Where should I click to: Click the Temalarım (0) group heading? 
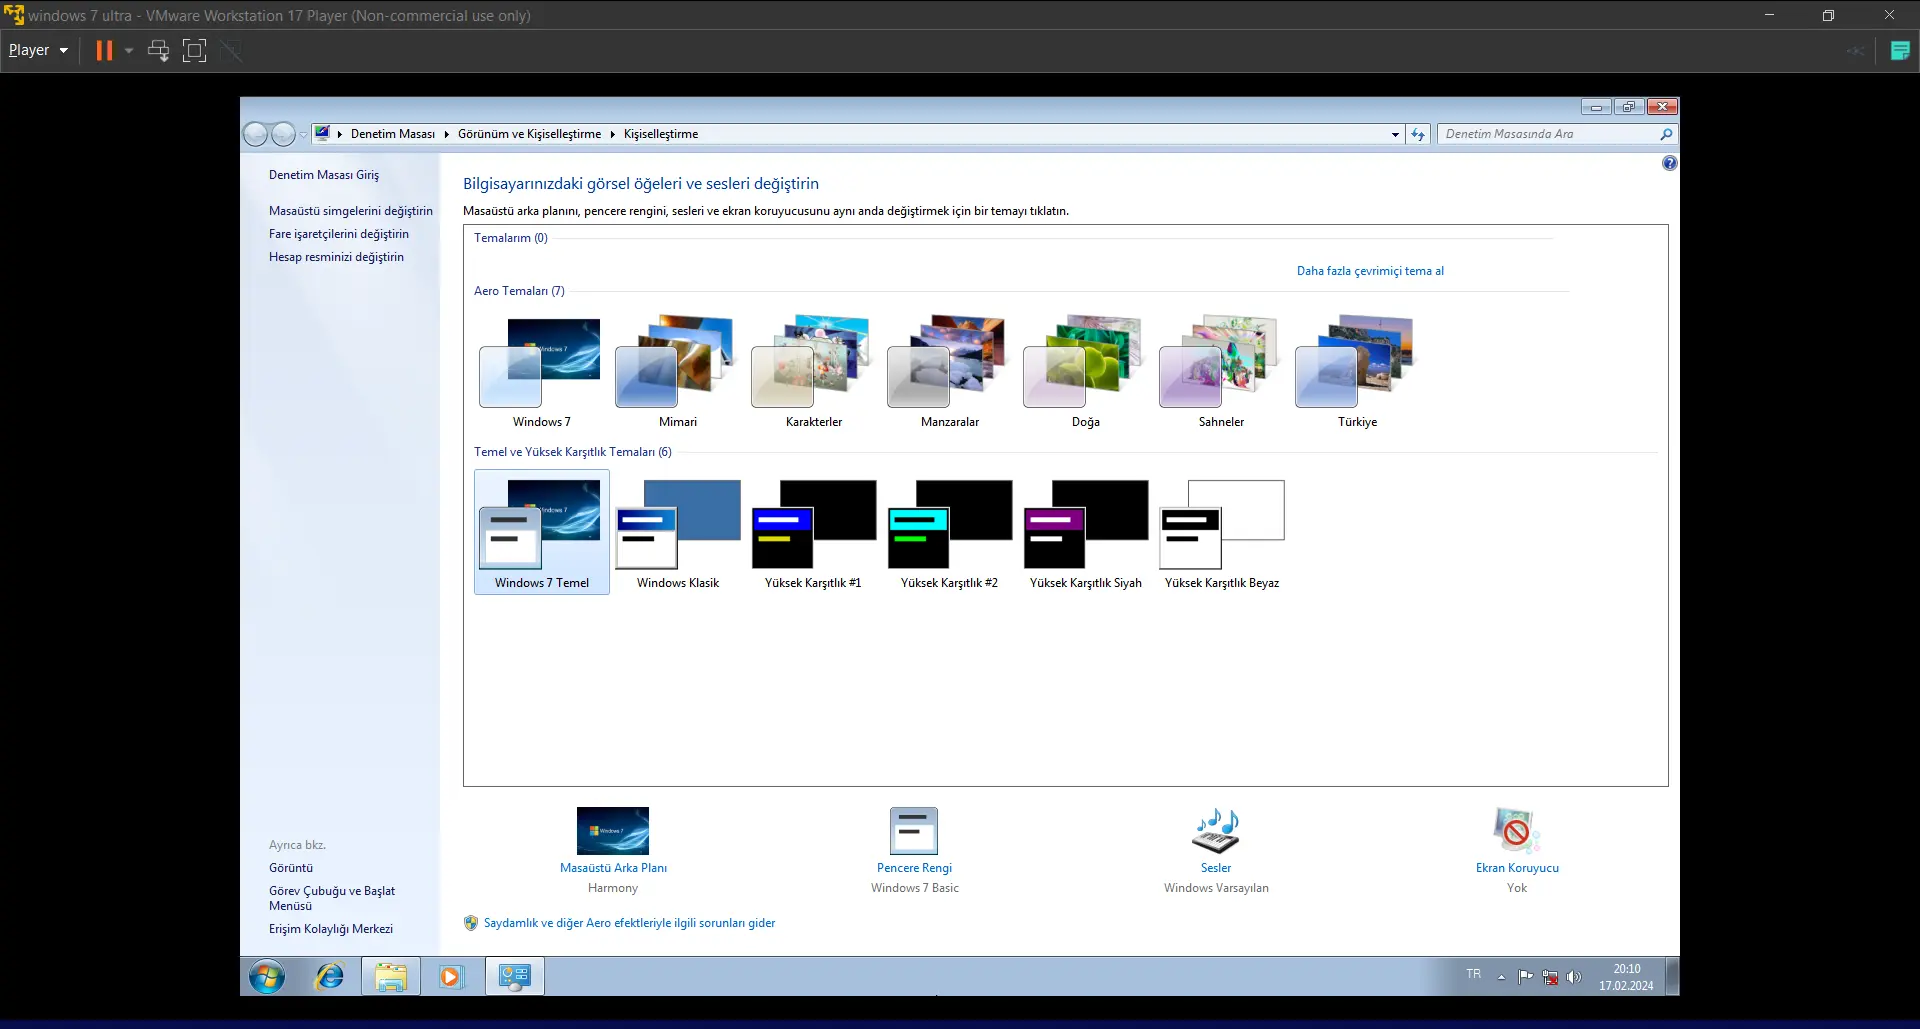click(x=511, y=238)
